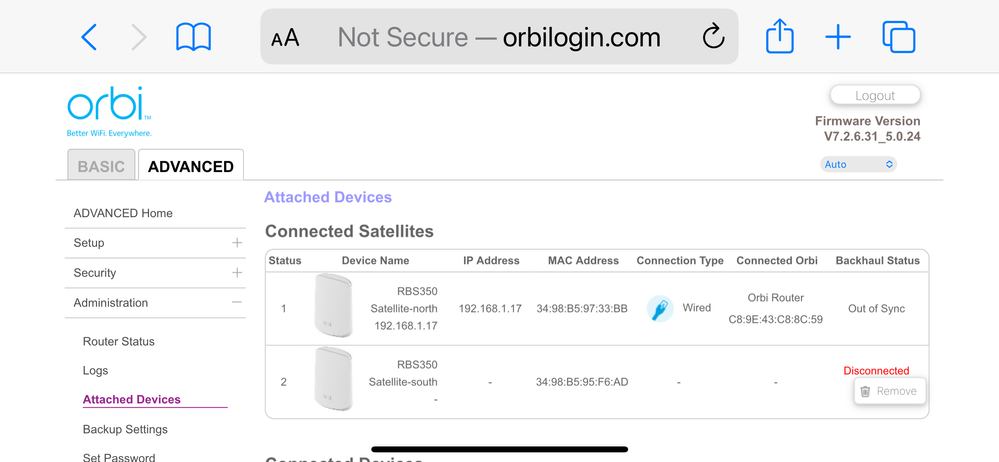
Task: Click the wired connection icon for Satellite-north
Action: (x=660, y=308)
